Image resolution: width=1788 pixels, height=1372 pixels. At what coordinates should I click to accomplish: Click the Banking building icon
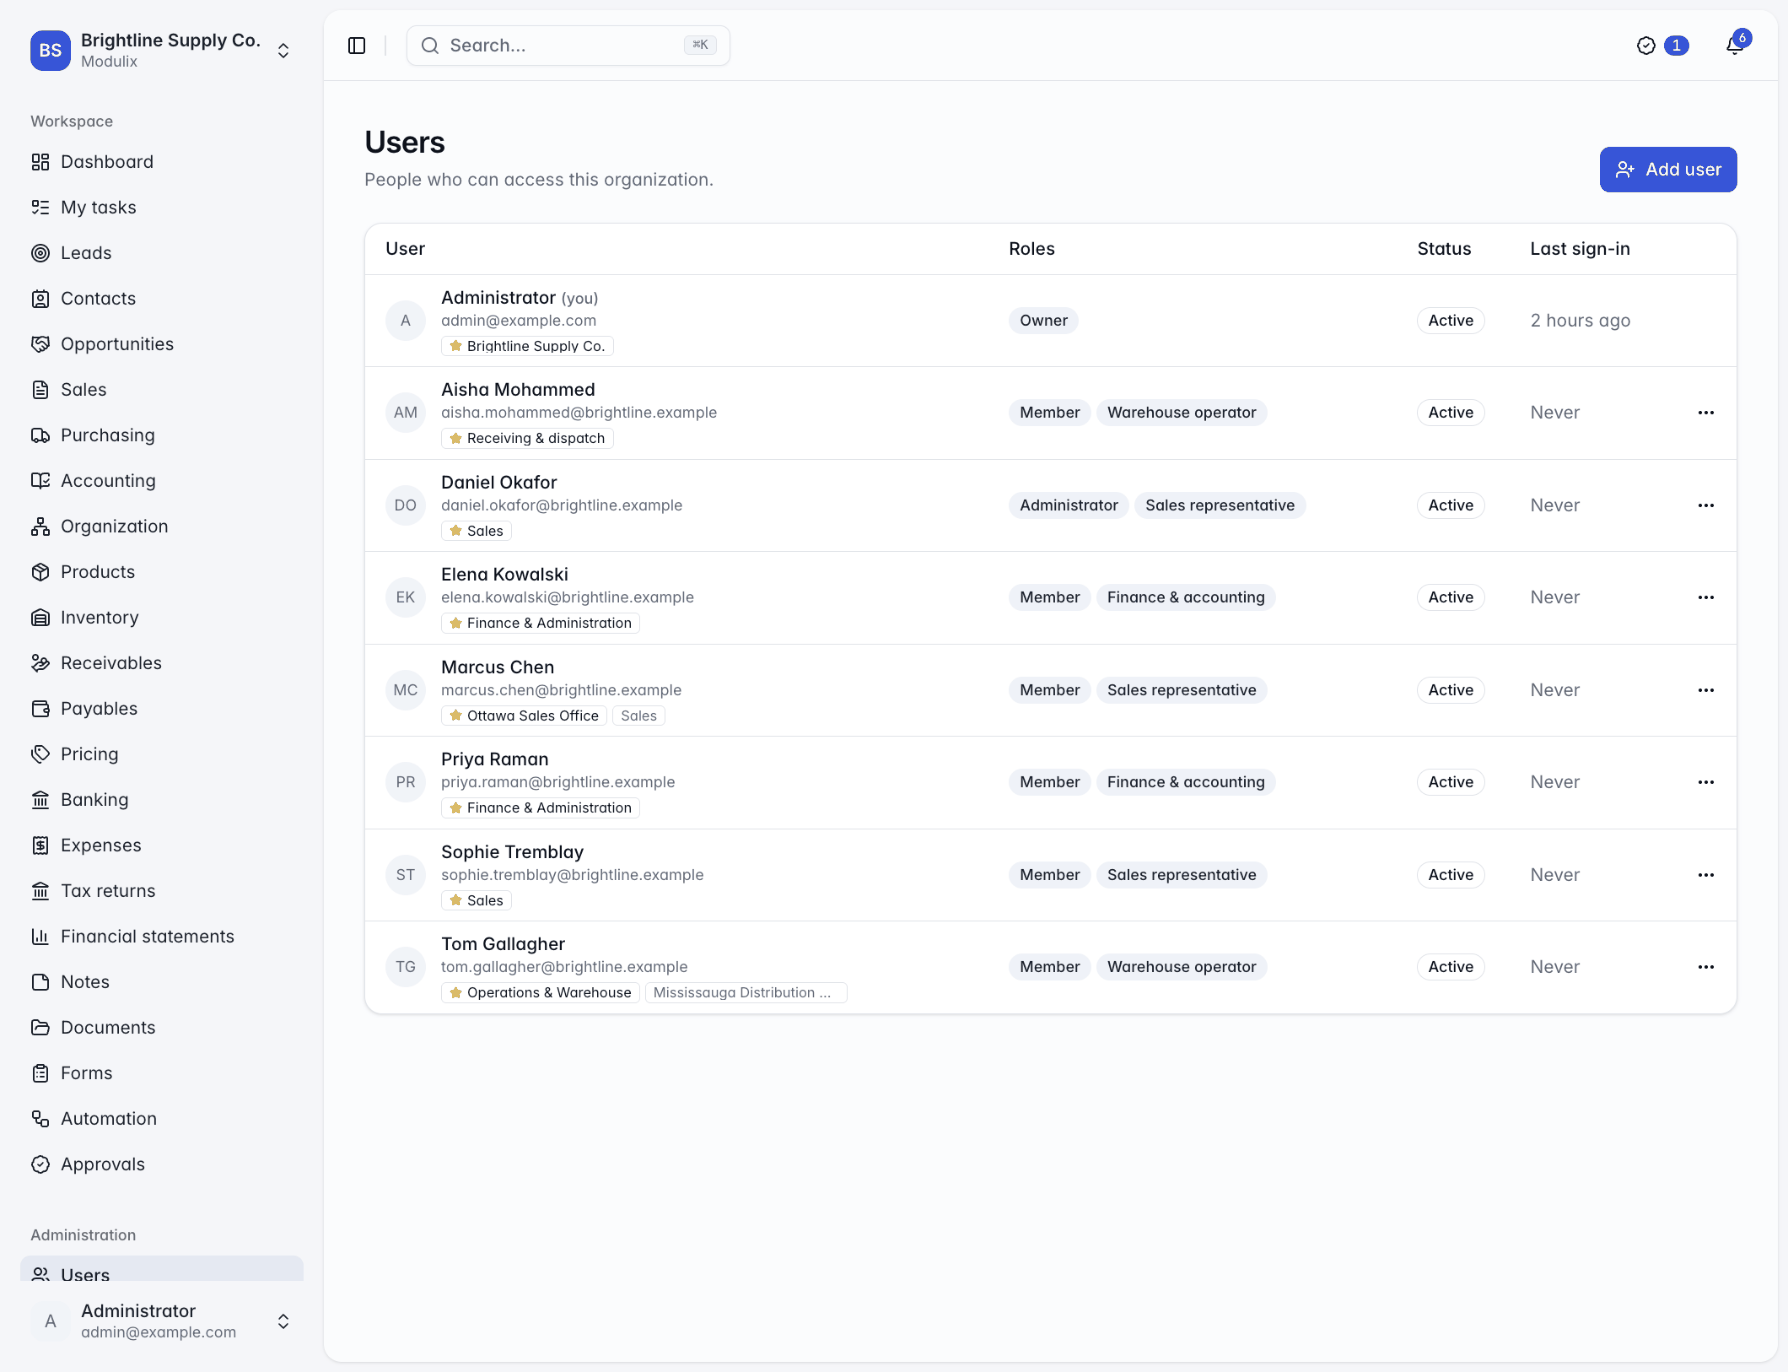pyautogui.click(x=40, y=799)
